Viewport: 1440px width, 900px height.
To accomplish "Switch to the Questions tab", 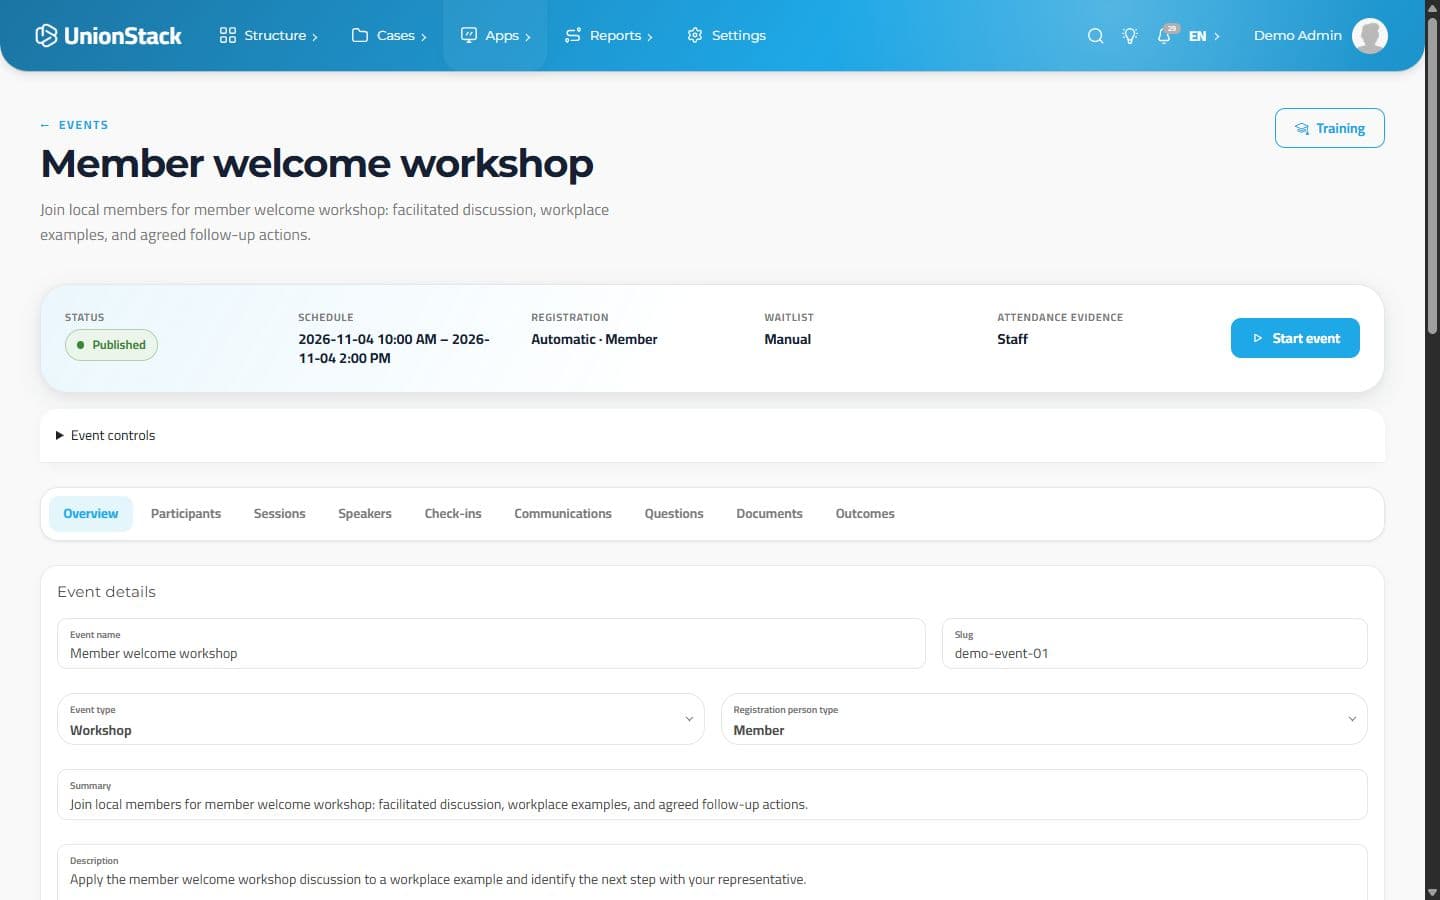I will pyautogui.click(x=674, y=514).
